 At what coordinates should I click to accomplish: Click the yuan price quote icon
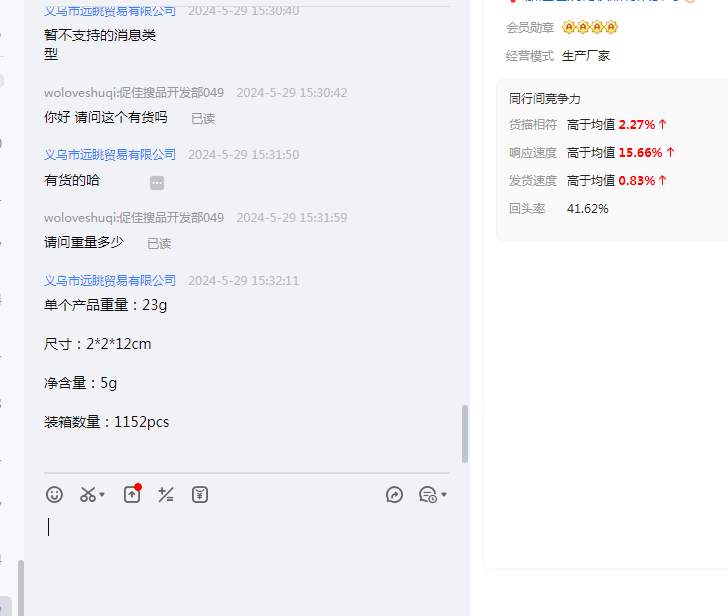click(200, 495)
